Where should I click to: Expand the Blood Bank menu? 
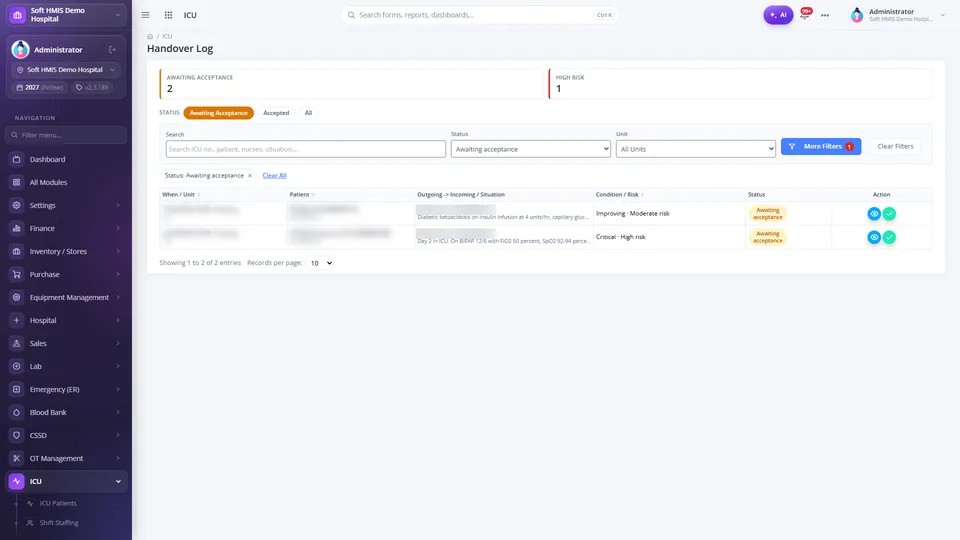click(66, 412)
